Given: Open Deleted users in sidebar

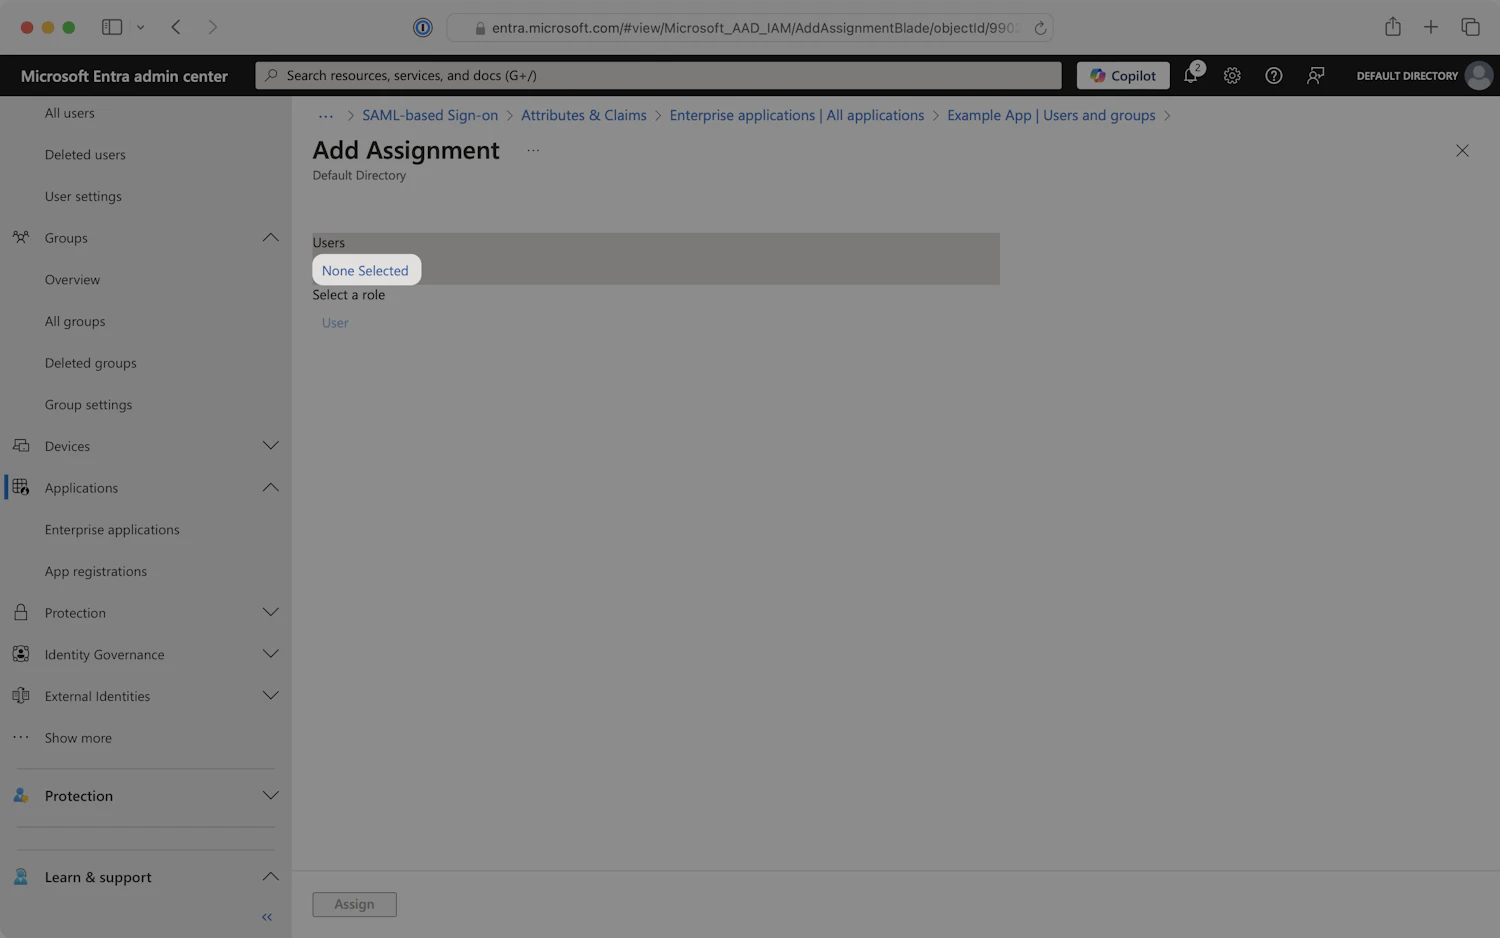Looking at the screenshot, I should [x=85, y=155].
